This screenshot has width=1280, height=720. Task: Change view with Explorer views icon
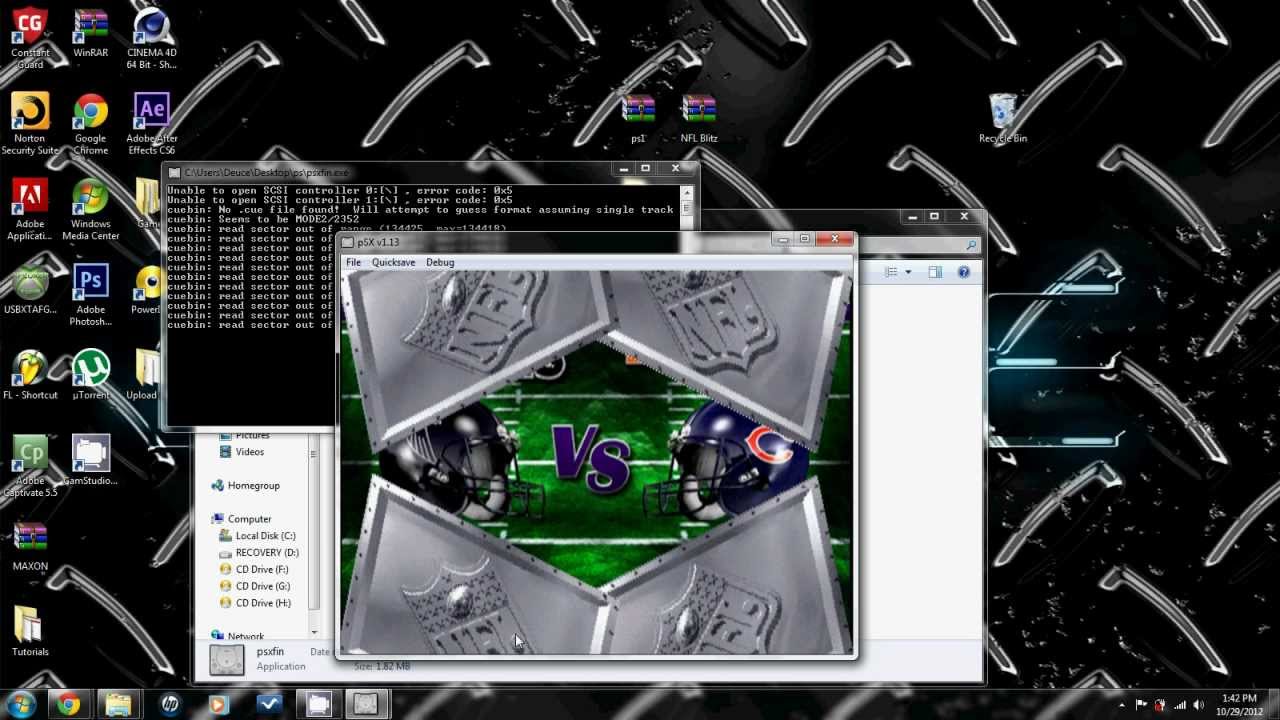click(893, 272)
